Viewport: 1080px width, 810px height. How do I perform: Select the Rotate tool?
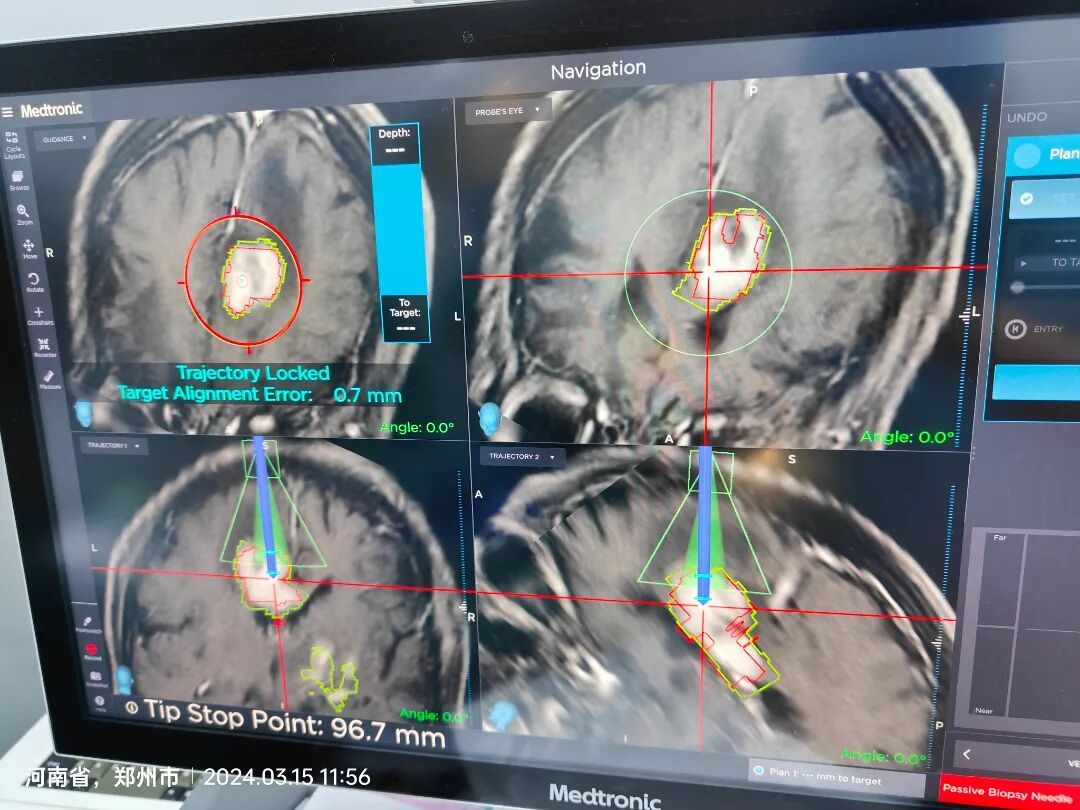[x=34, y=282]
